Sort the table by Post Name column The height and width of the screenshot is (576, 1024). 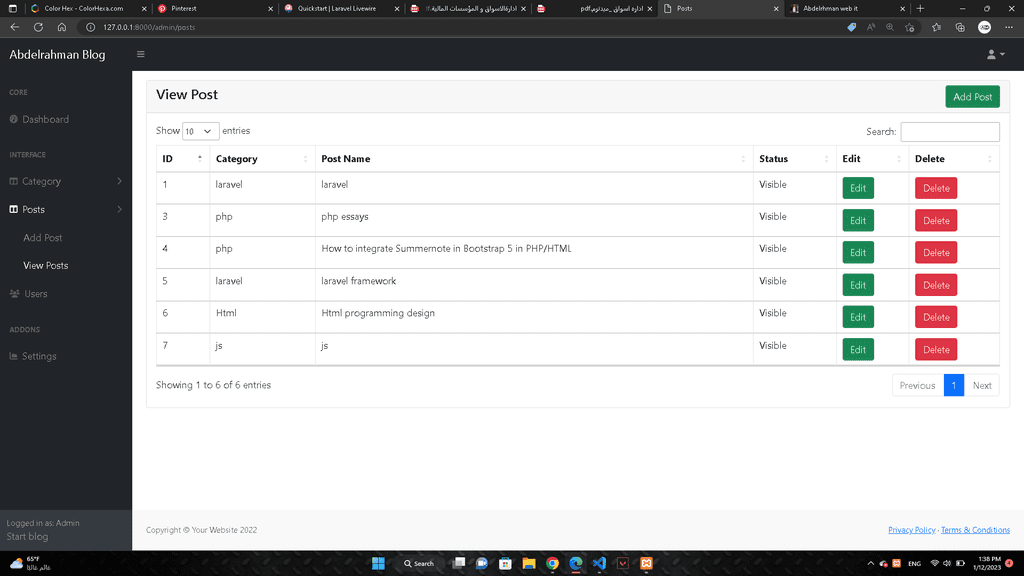pos(534,159)
